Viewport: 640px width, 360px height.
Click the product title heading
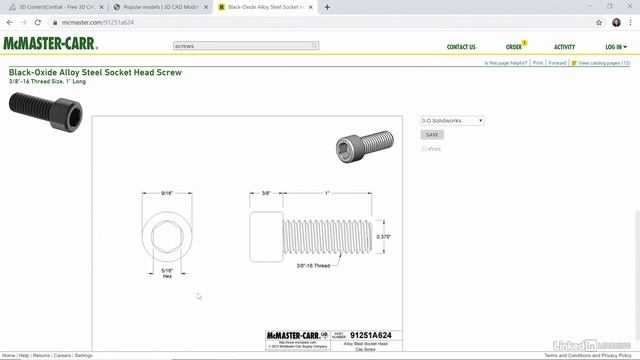[x=95, y=72]
